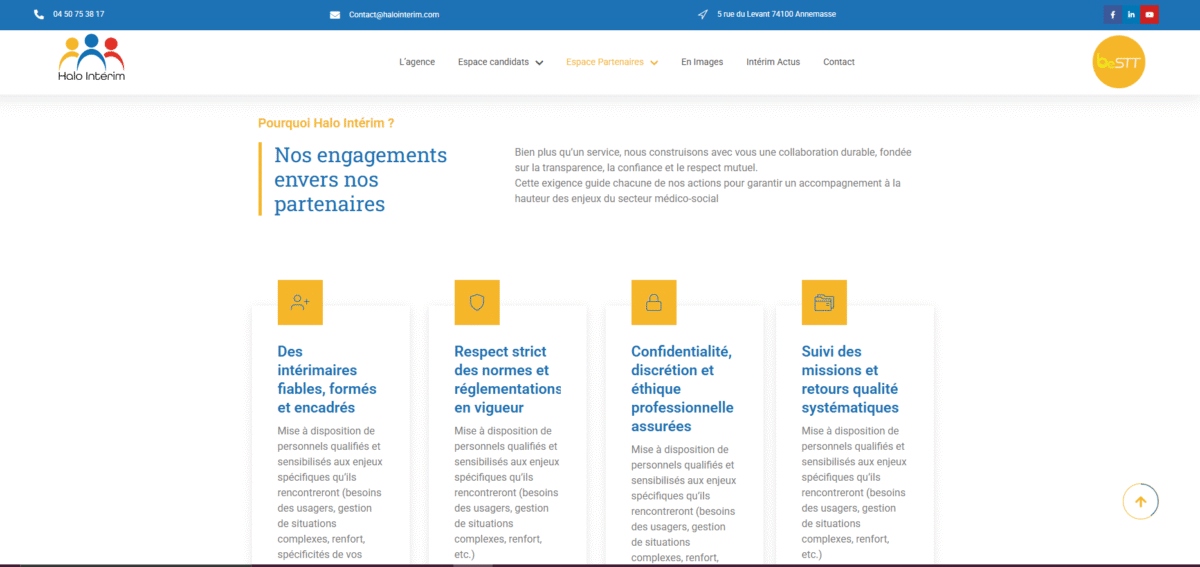Call the number 04 50 75 38 17
Screen dimensions: 1200x567
coord(79,14)
